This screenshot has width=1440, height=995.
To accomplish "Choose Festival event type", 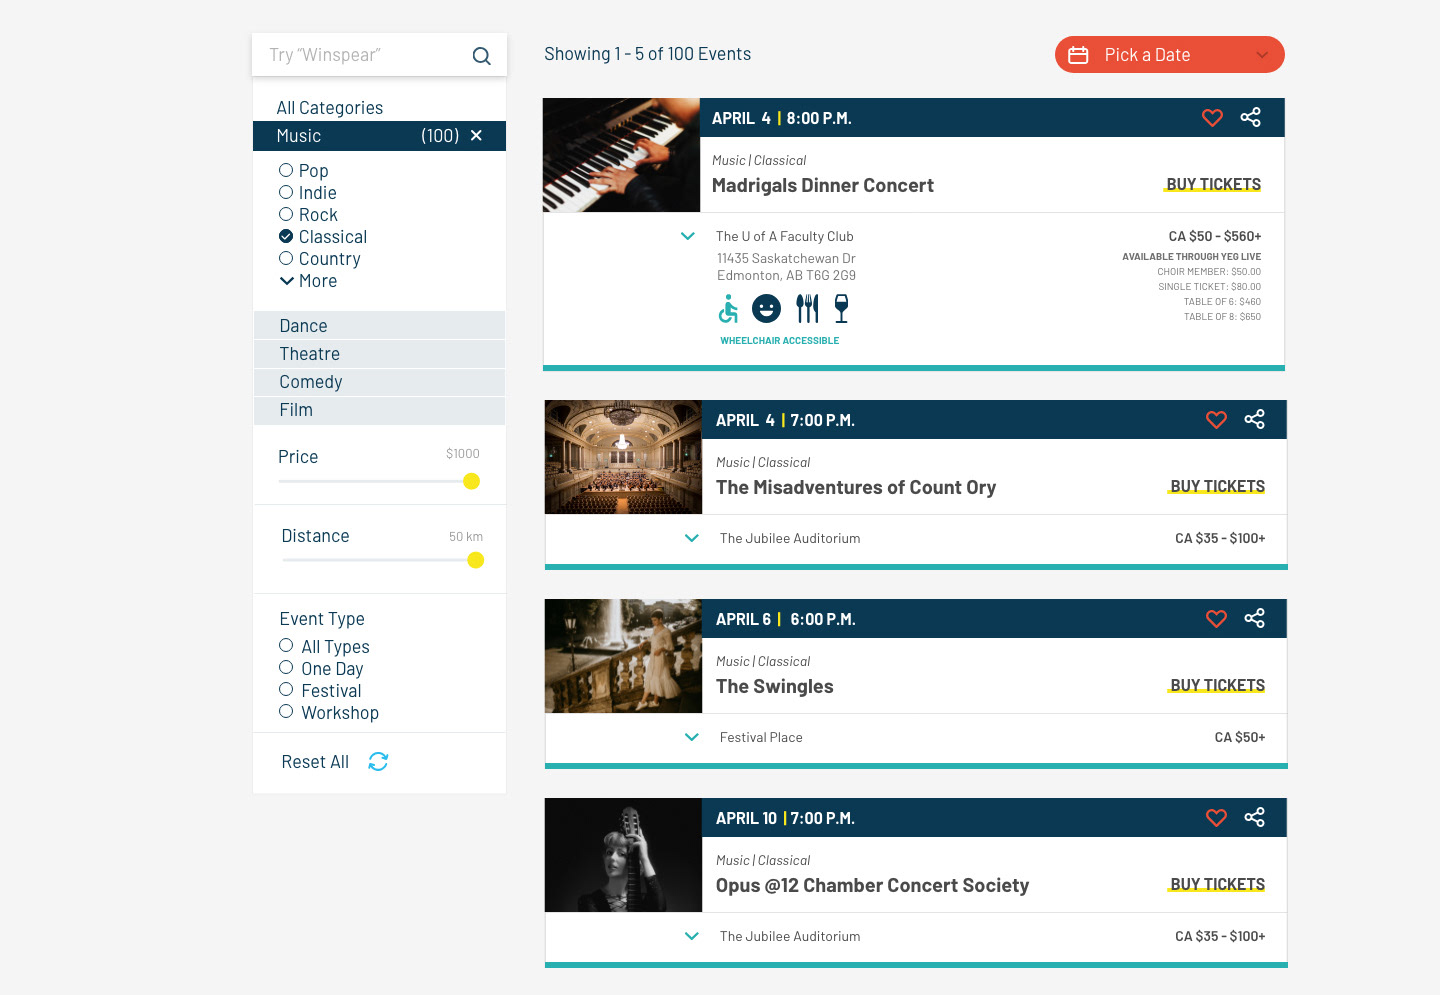I will point(286,690).
